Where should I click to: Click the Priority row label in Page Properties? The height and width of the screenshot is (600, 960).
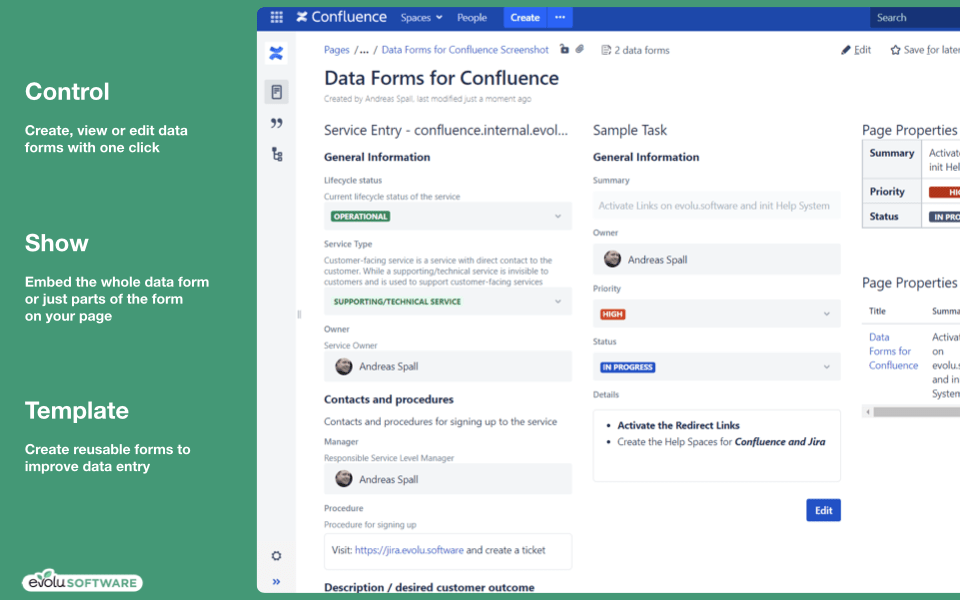(887, 192)
